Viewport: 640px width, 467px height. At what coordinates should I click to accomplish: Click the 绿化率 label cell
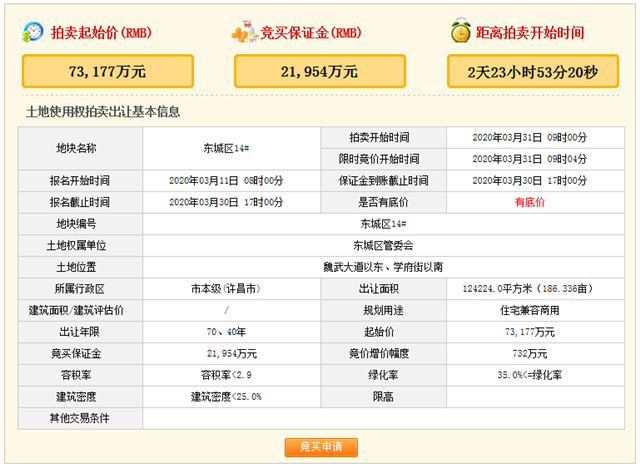coord(384,376)
